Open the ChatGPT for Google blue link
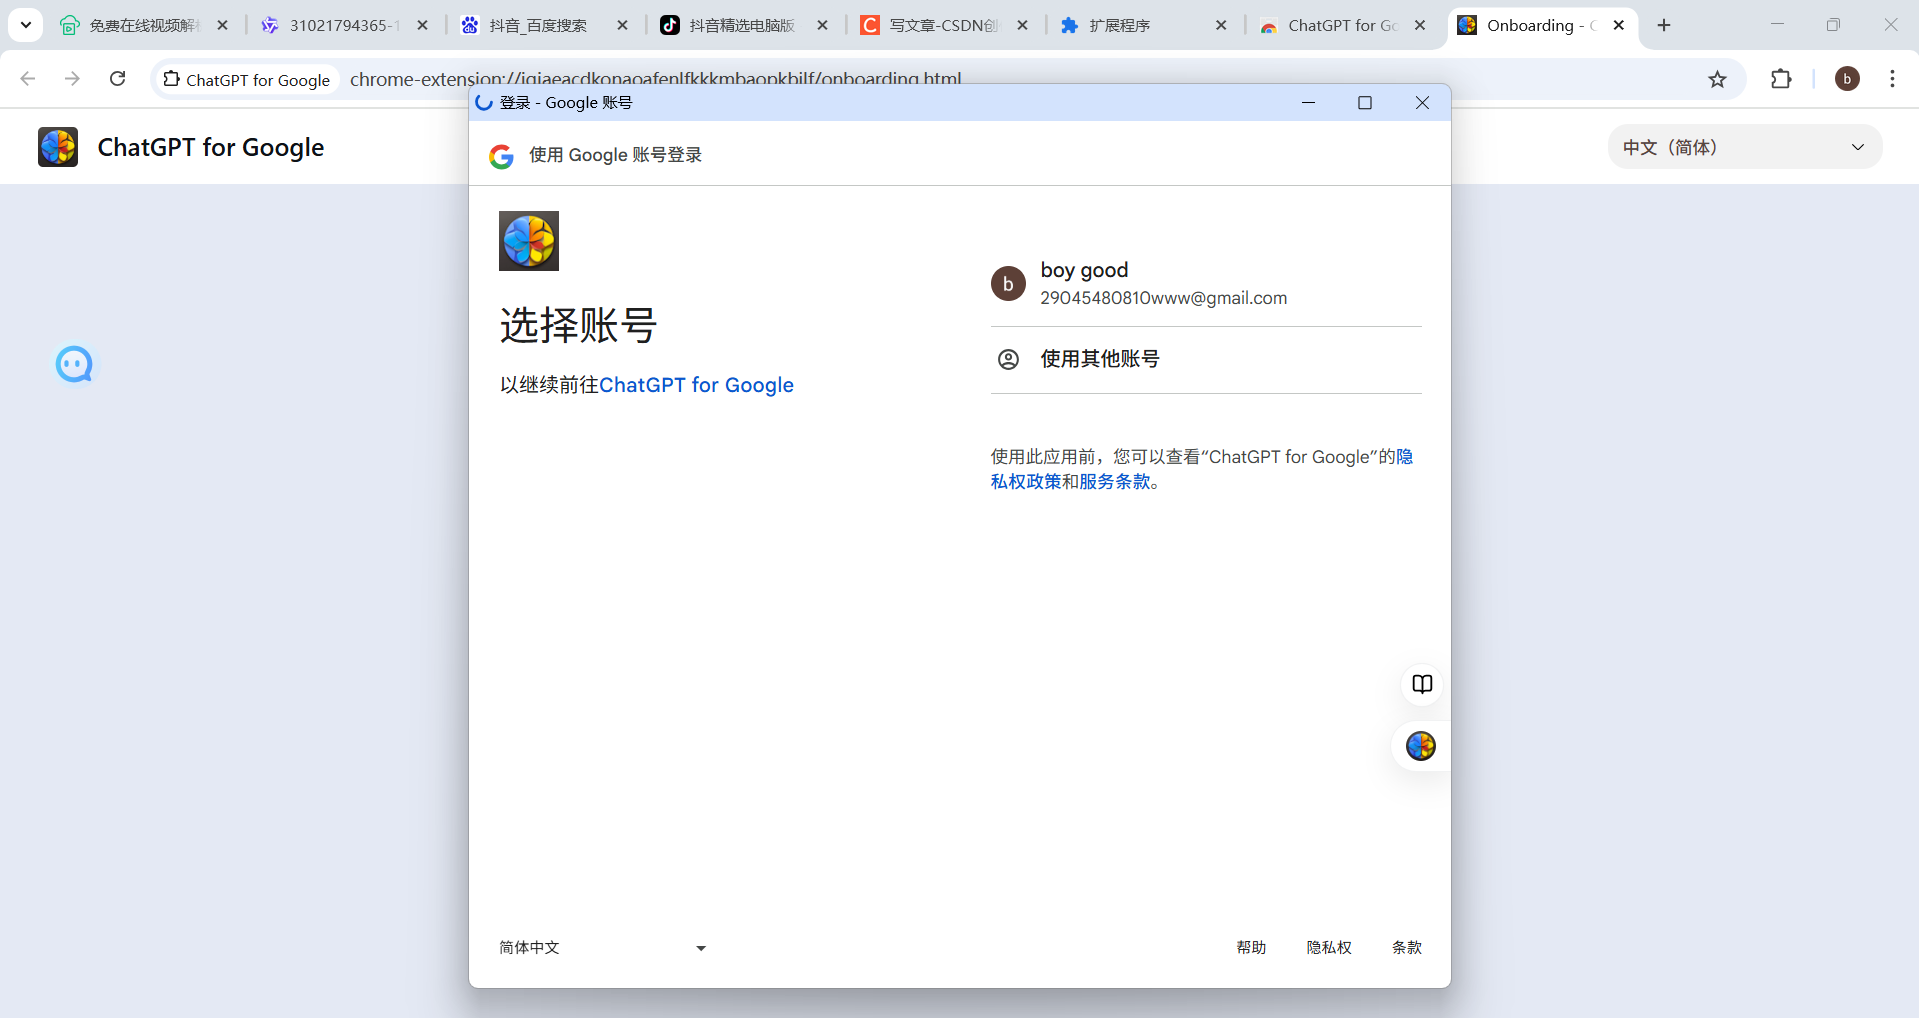 click(696, 385)
